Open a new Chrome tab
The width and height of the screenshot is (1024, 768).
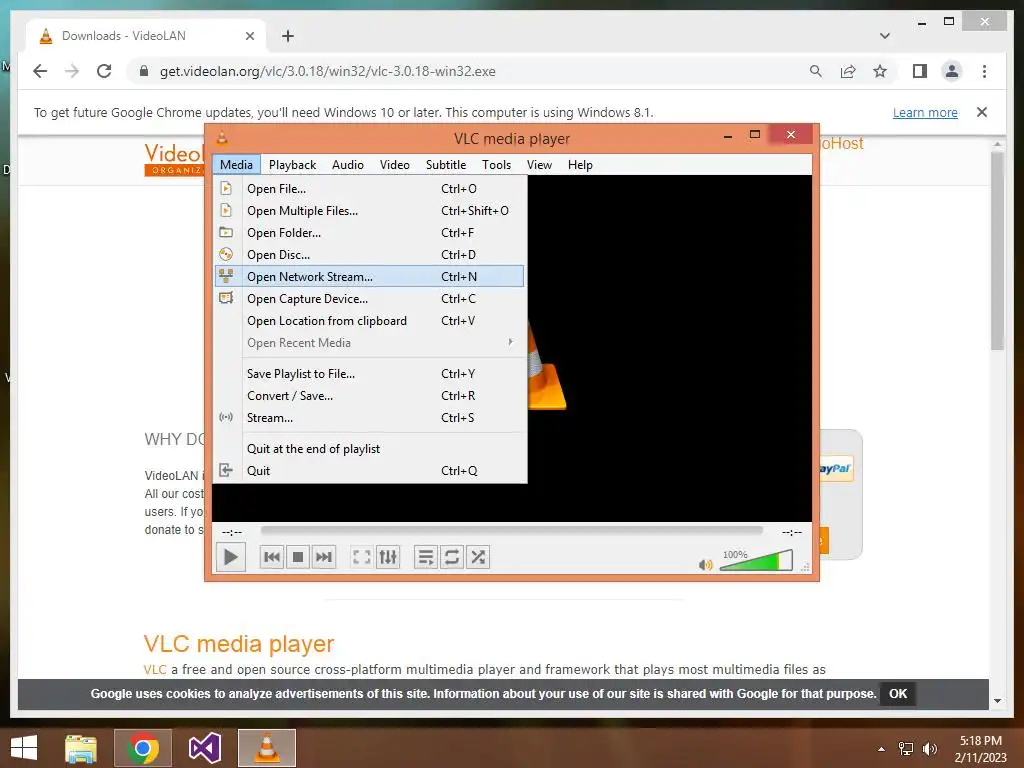coord(288,36)
